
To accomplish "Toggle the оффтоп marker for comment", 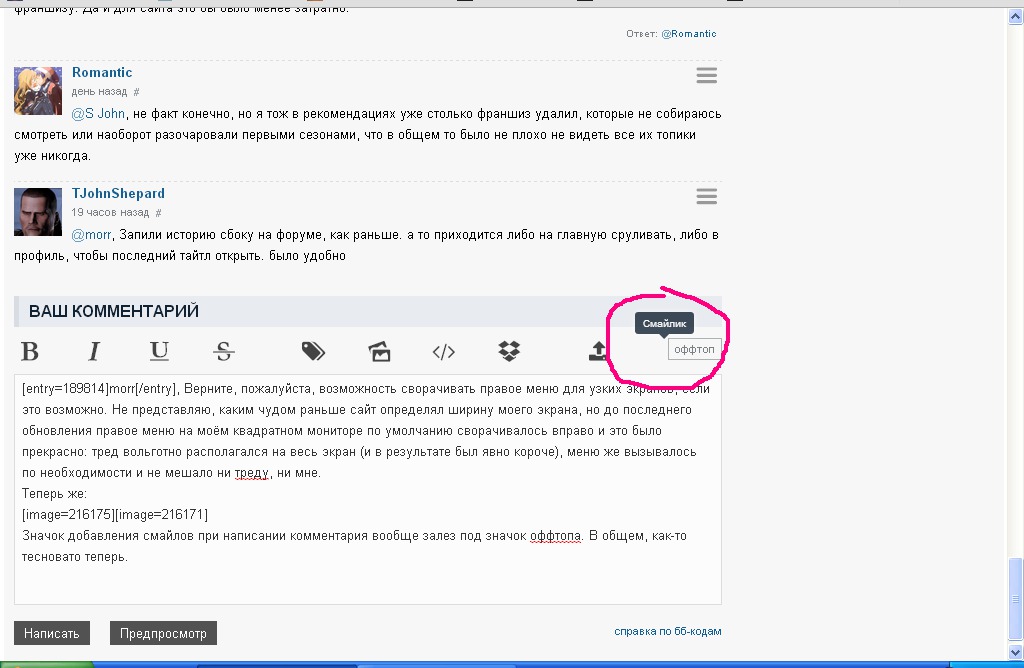I will [694, 350].
